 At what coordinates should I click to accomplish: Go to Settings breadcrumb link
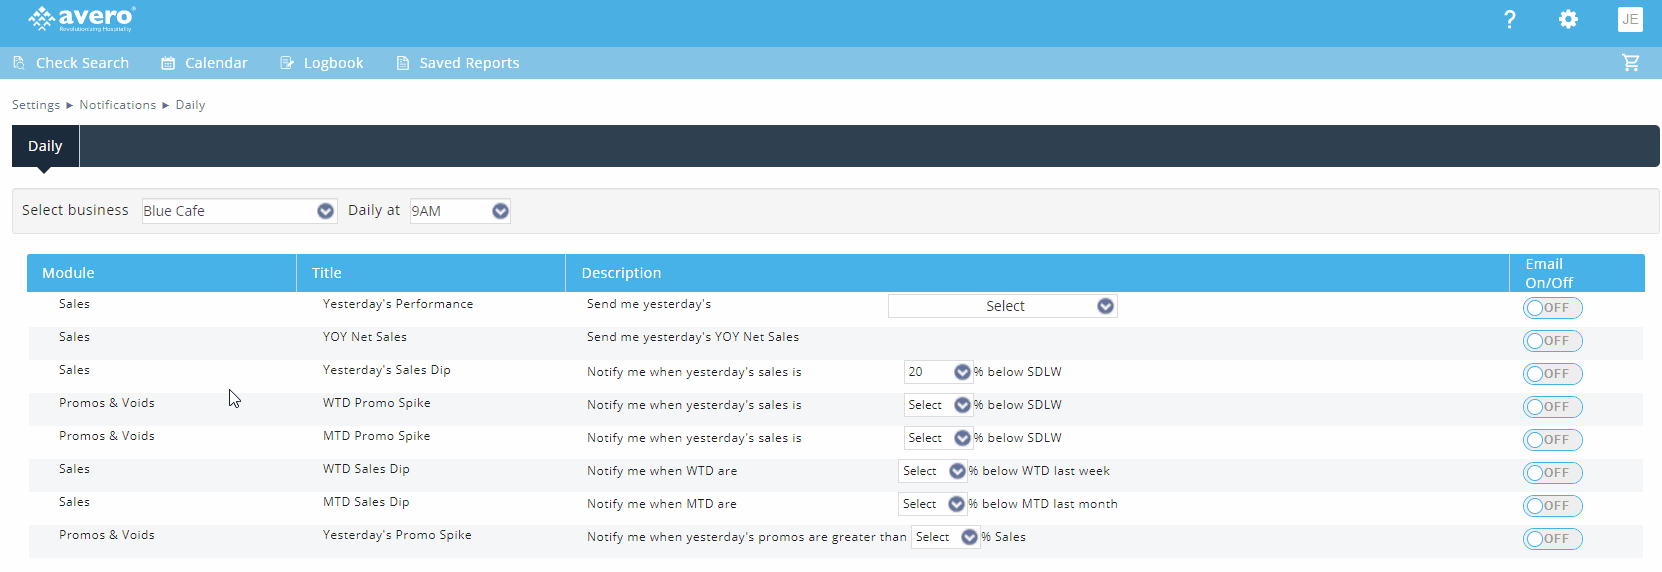pos(36,105)
